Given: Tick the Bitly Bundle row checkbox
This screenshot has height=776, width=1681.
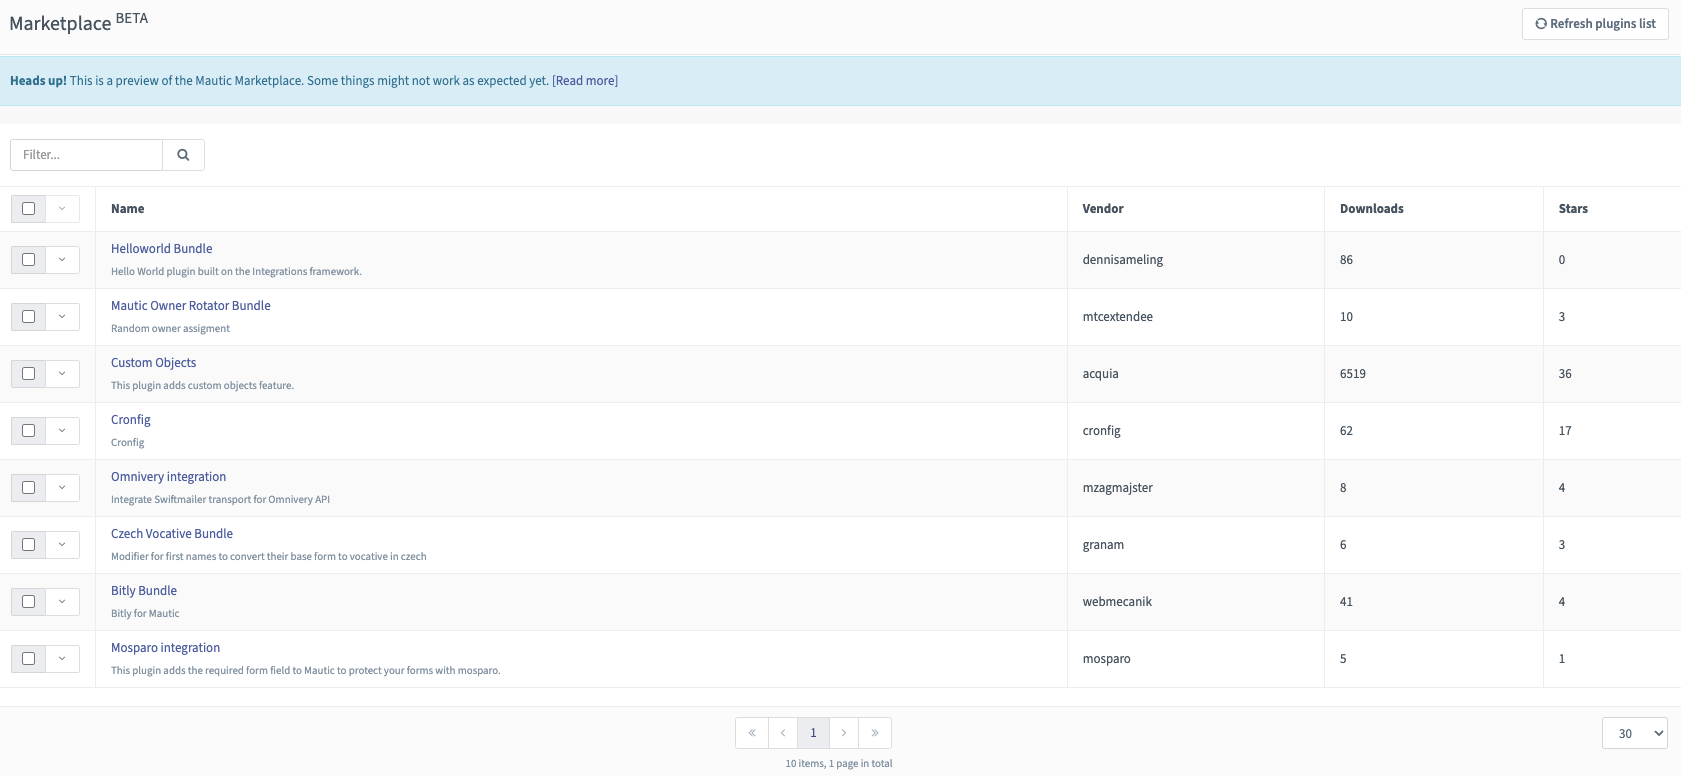Looking at the screenshot, I should click(28, 602).
